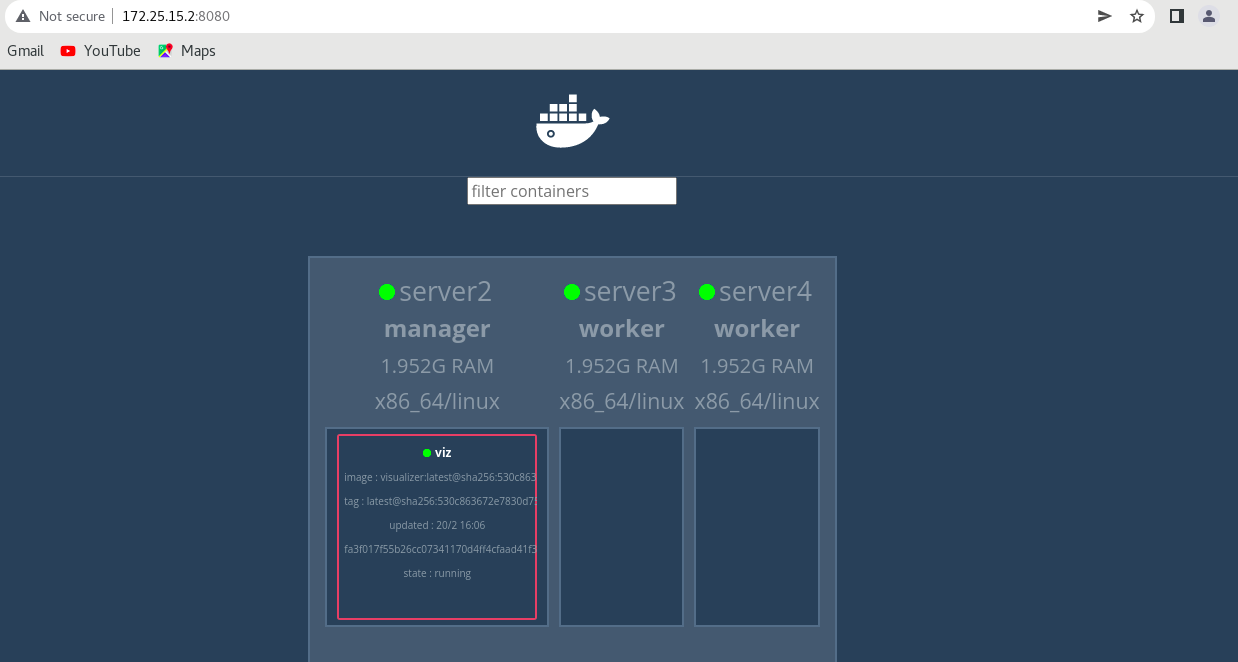Screen dimensions: 1238x662
Task: Click server2's x86_64/linux text
Action: click(x=437, y=402)
